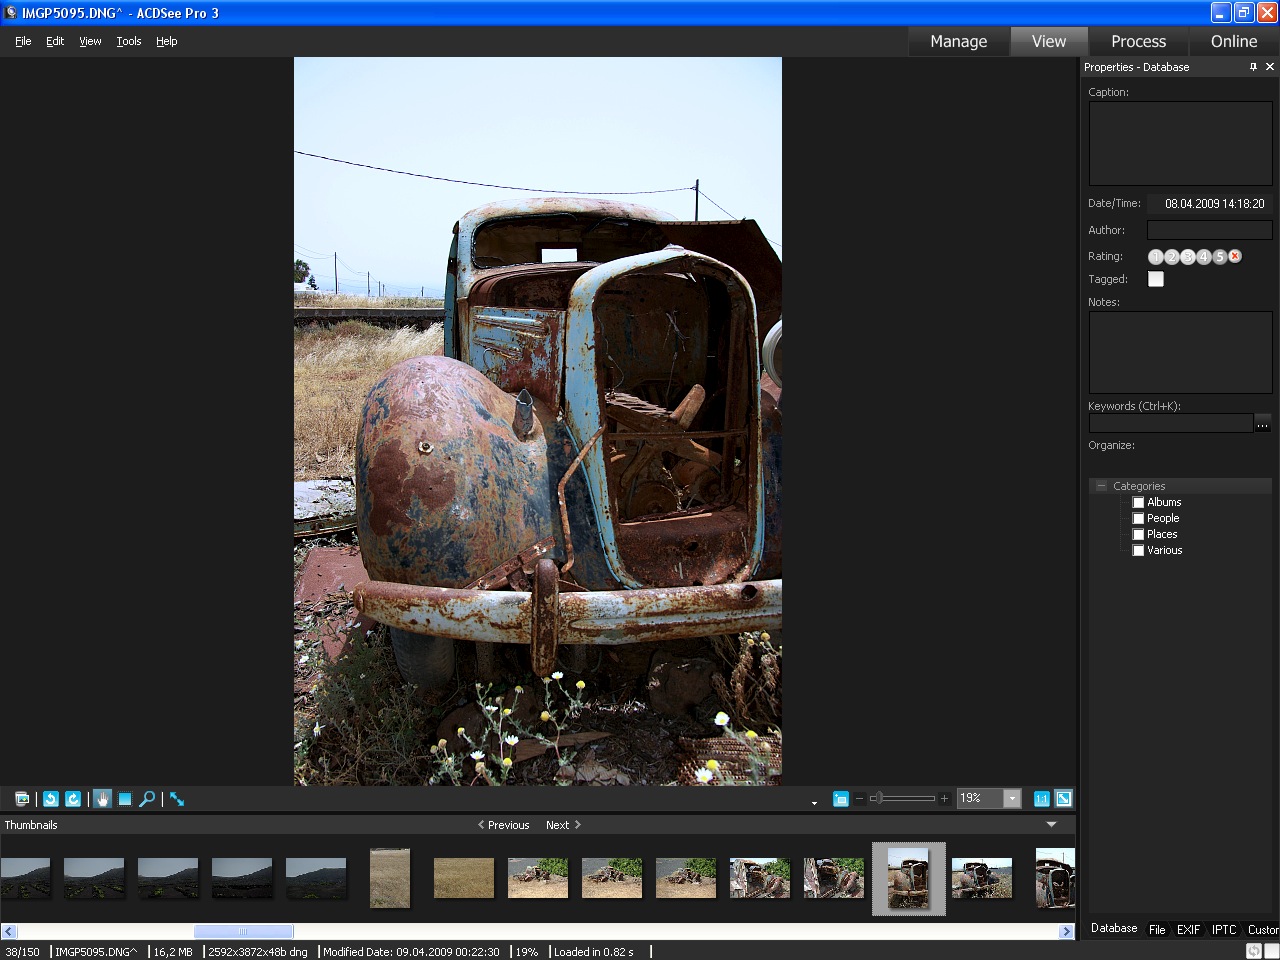Toggle the Tagged checkbox
Image resolution: width=1280 pixels, height=960 pixels.
click(x=1155, y=279)
